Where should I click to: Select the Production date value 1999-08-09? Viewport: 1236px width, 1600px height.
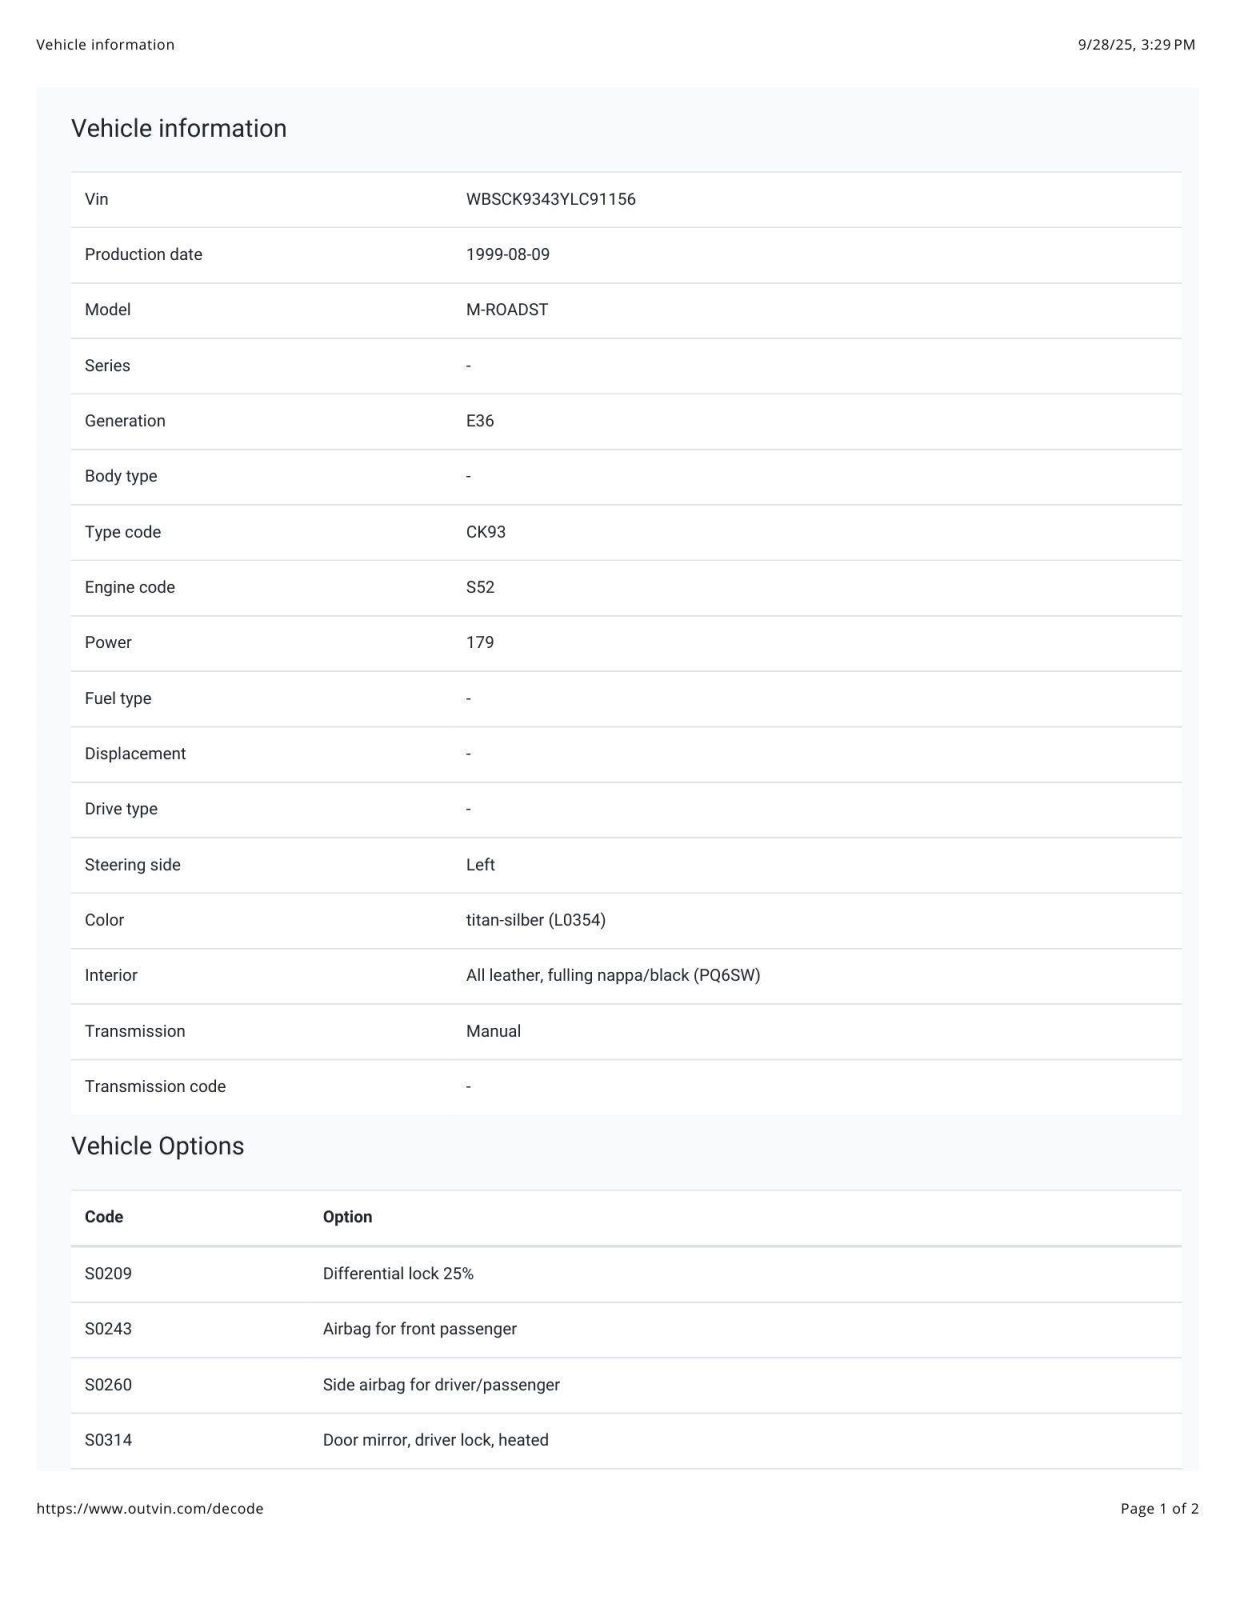tap(507, 254)
